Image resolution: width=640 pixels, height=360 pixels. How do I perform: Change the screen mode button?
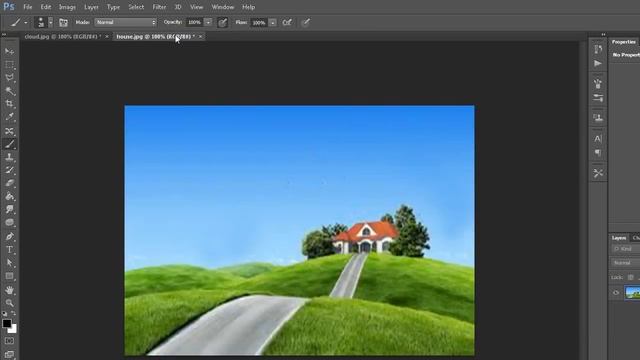point(9,354)
